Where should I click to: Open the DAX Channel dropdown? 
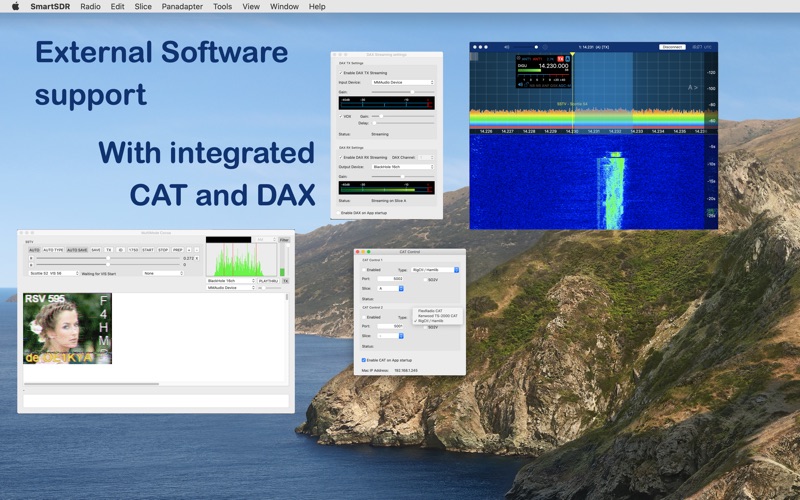point(426,157)
